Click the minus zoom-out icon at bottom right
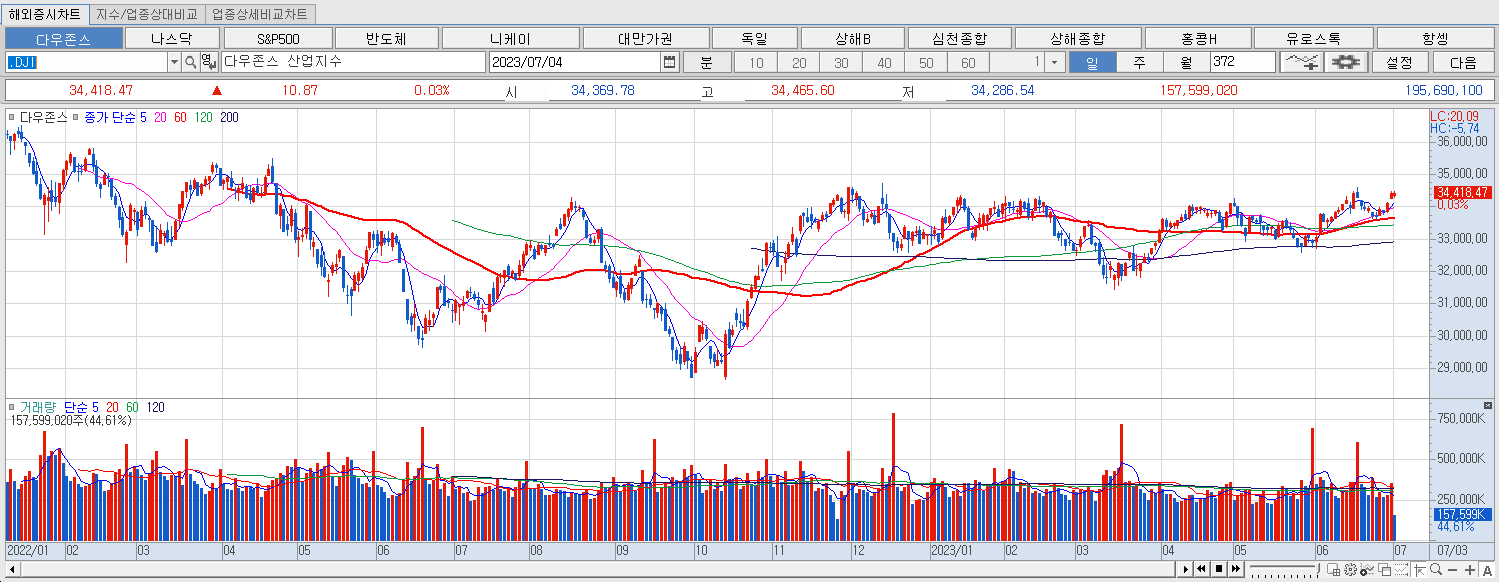Viewport: 1499px width, 582px height. (x=1452, y=570)
